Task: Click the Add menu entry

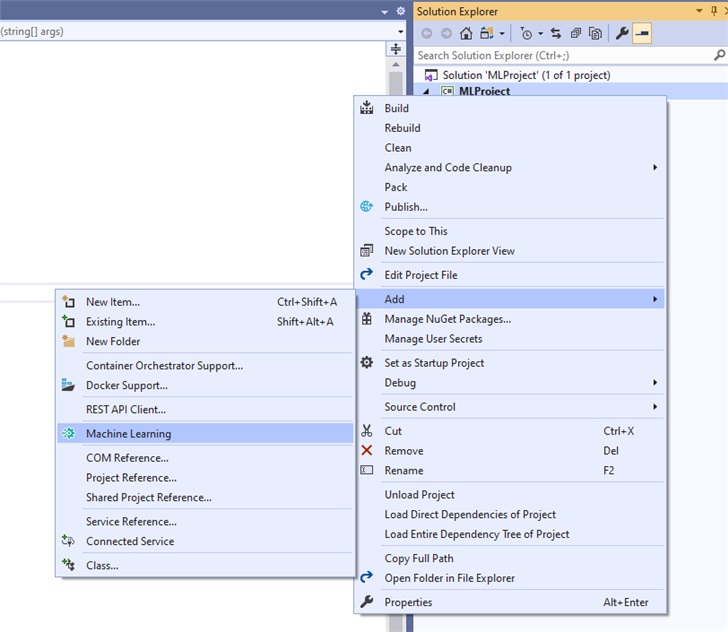Action: point(511,299)
